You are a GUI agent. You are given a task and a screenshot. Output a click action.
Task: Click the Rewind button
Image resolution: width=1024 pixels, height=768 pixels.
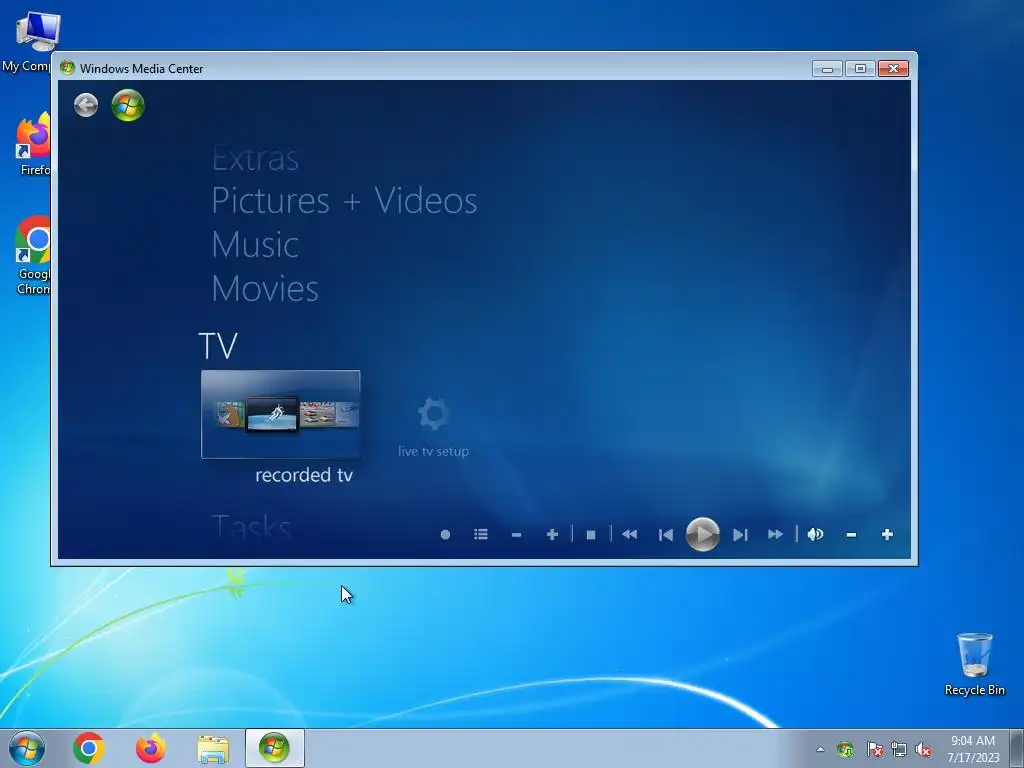[630, 535]
